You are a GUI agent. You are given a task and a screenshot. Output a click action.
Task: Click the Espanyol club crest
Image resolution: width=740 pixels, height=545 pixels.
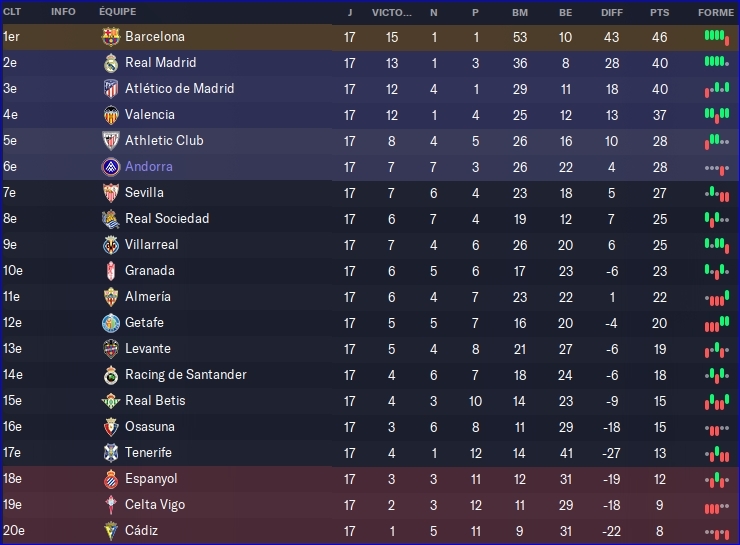(x=111, y=479)
